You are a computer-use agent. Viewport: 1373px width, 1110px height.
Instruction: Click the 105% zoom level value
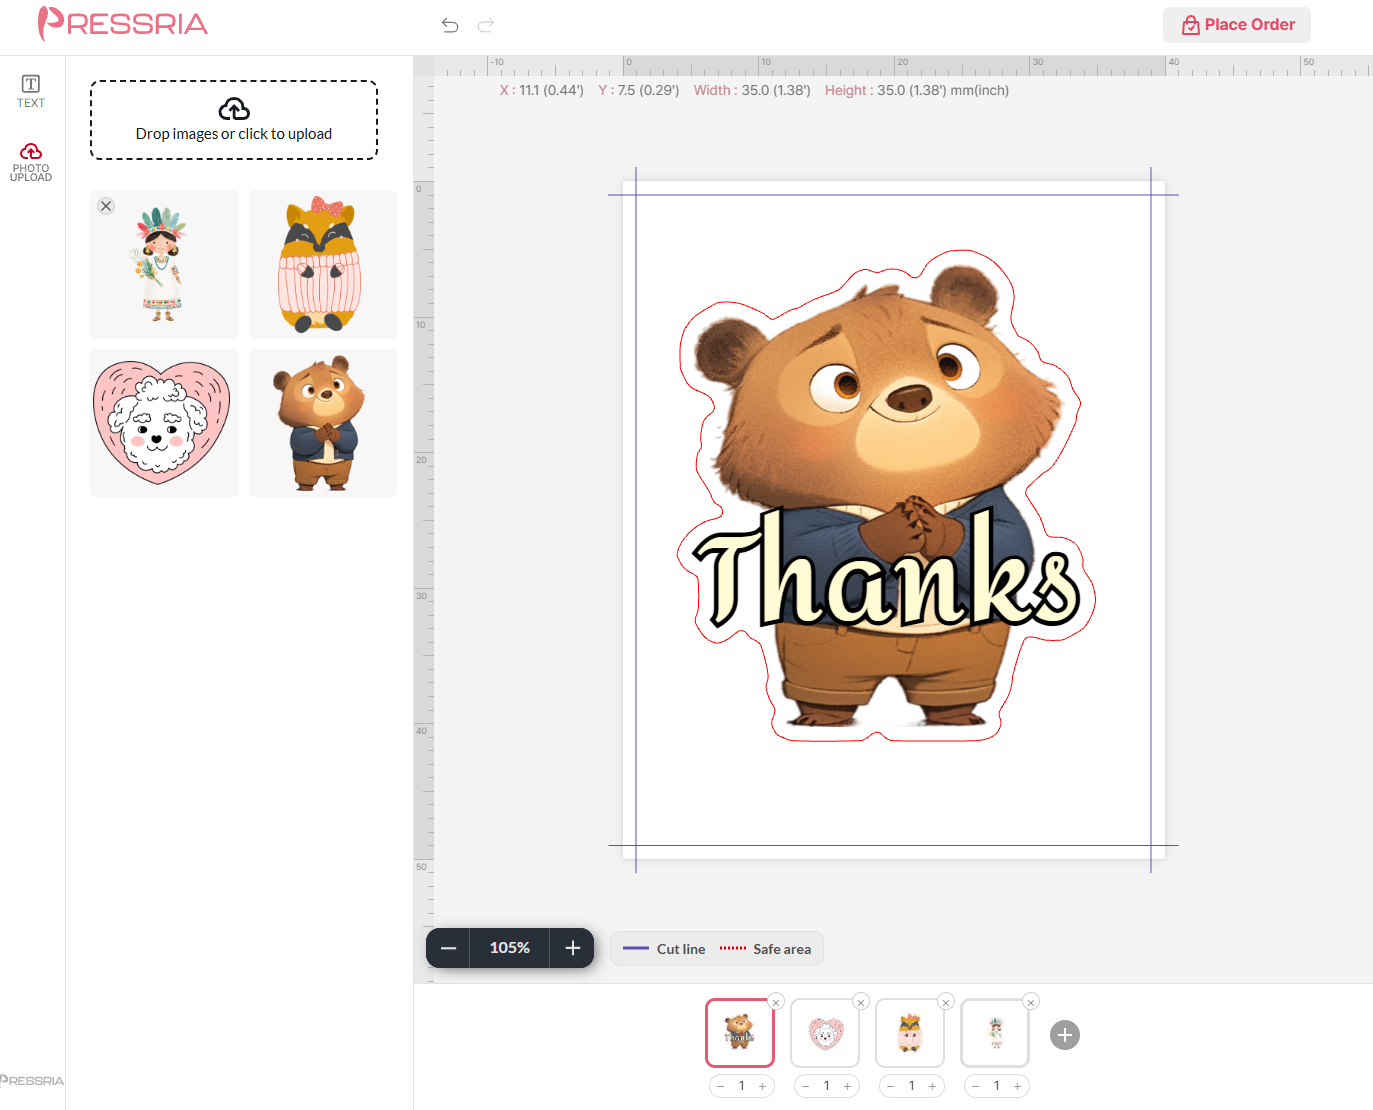tap(510, 948)
